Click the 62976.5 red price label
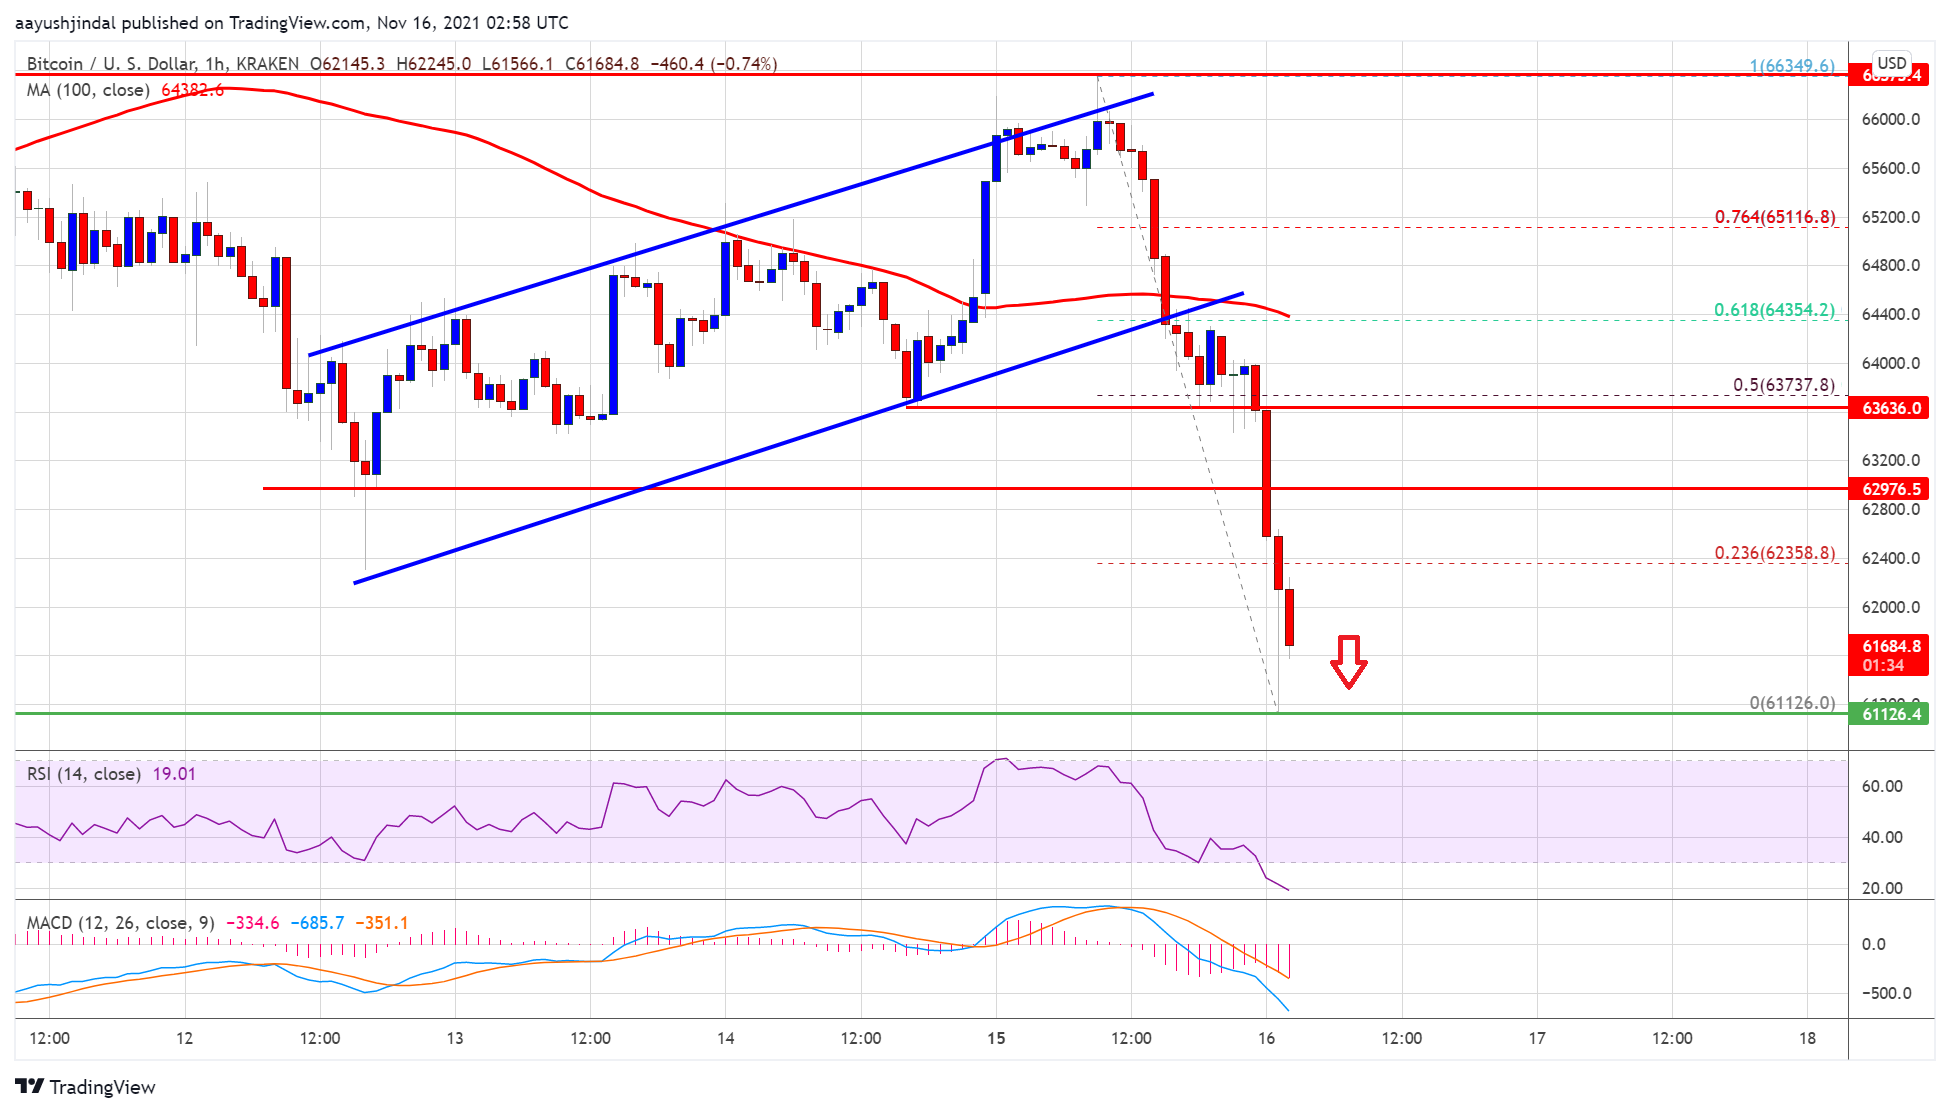 click(x=1890, y=489)
